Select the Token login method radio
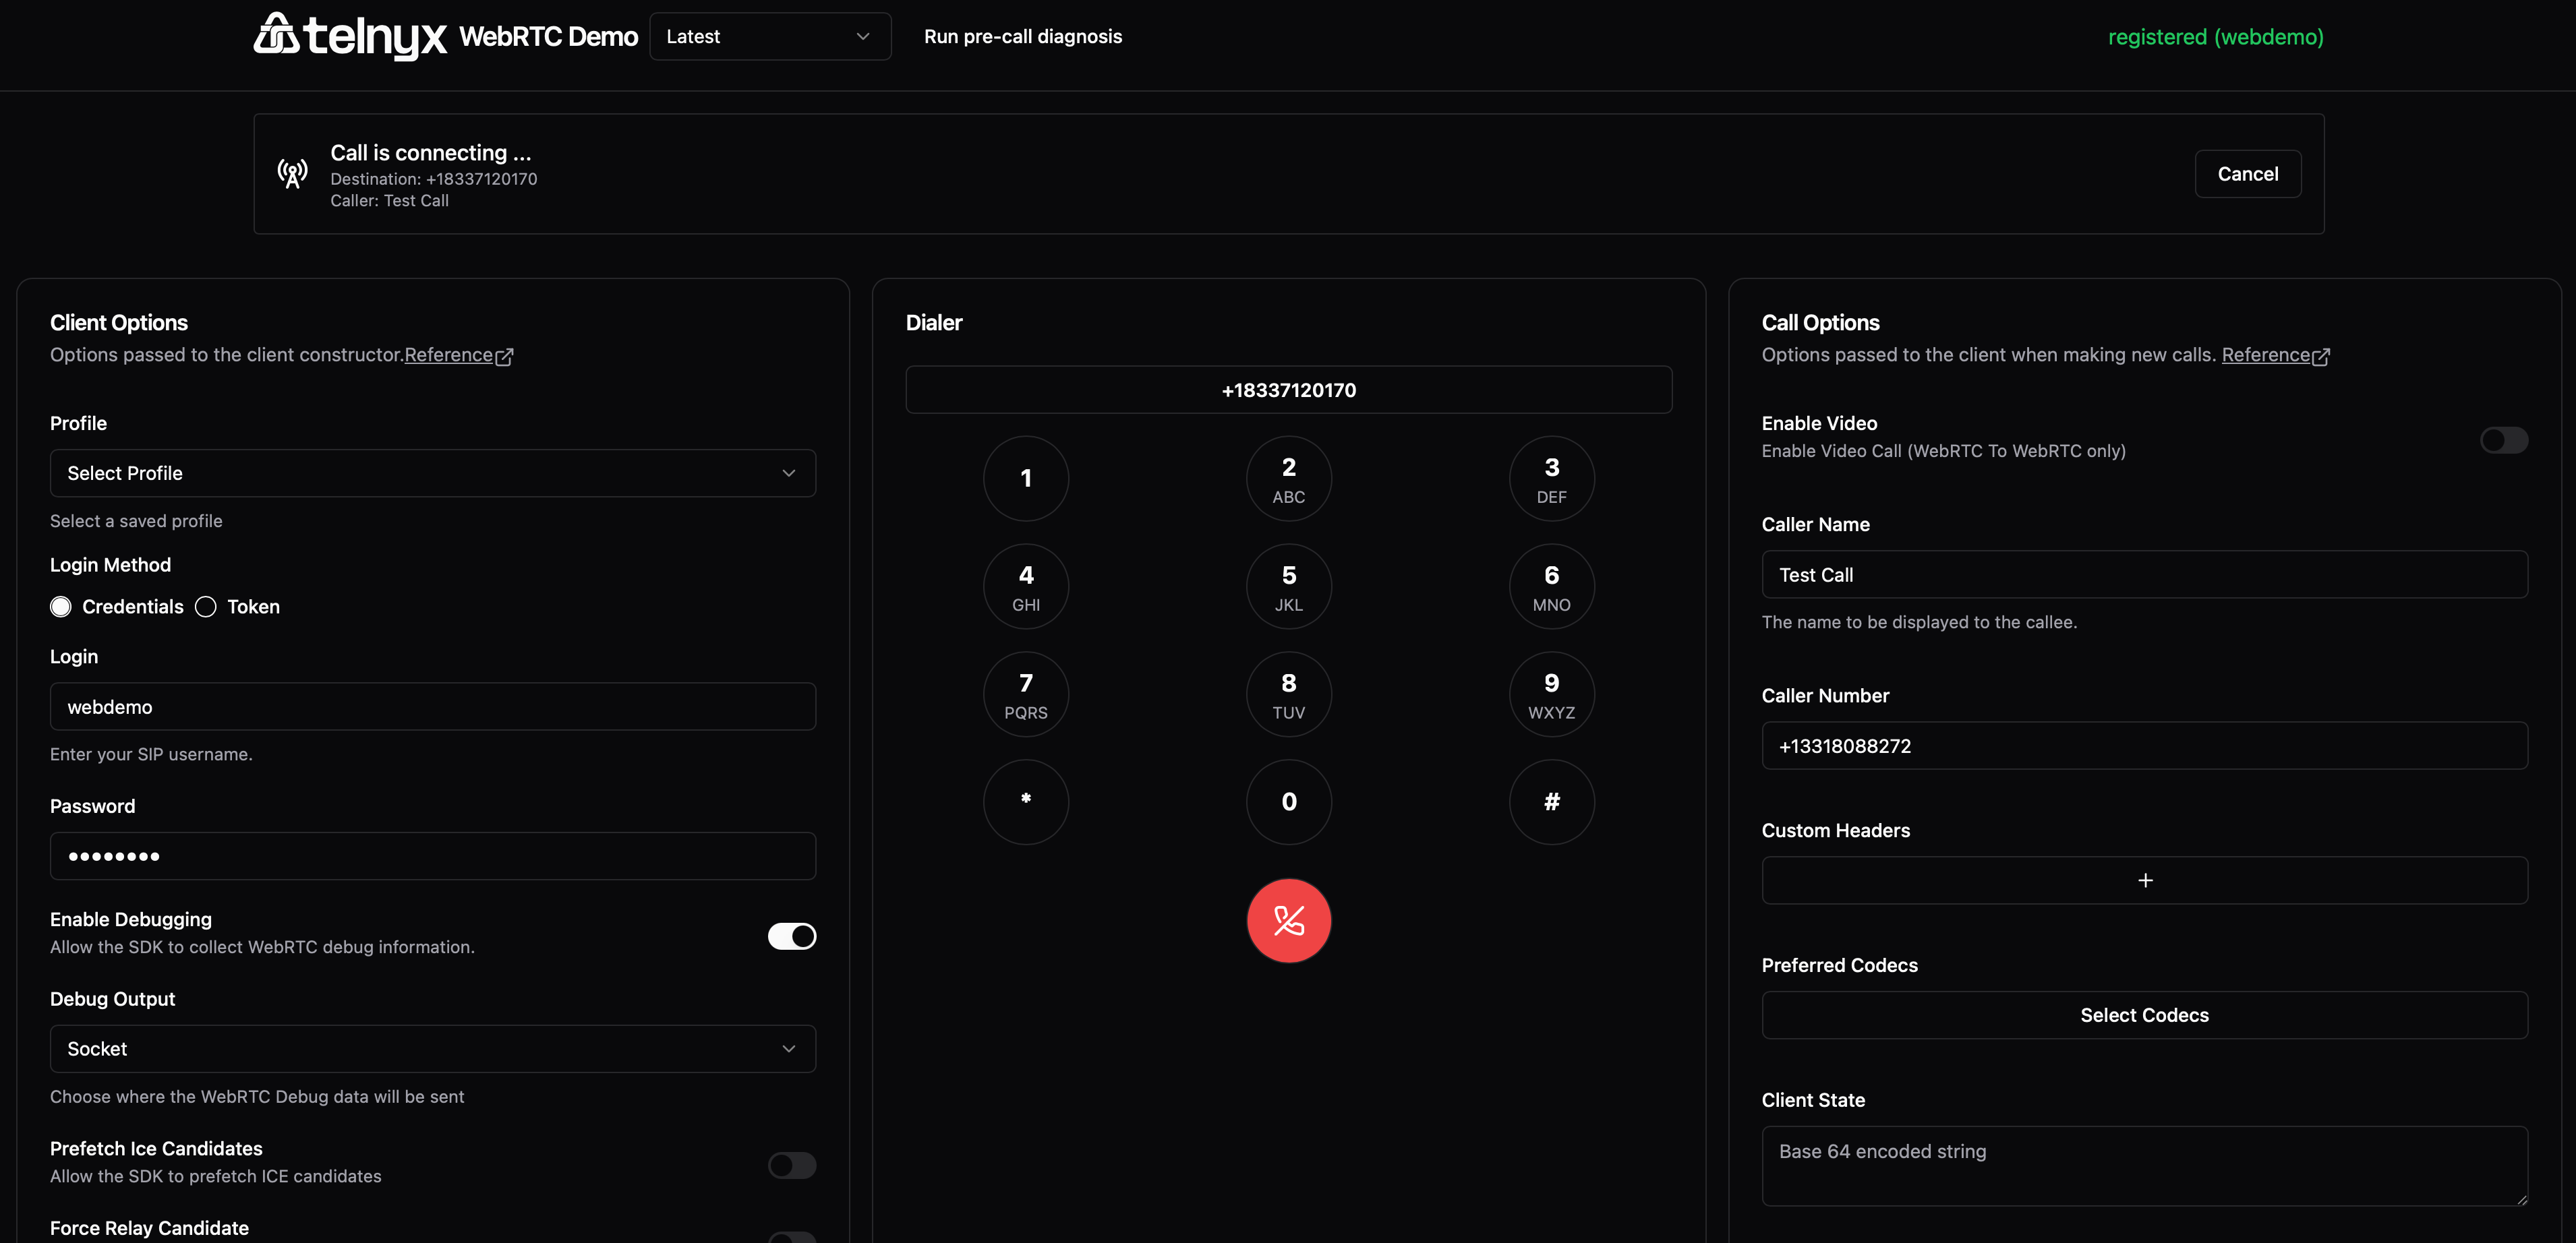Image resolution: width=2576 pixels, height=1243 pixels. [206, 607]
